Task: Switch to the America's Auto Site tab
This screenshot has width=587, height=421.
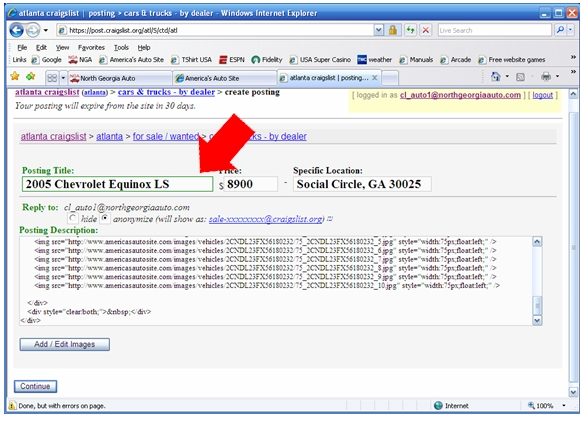Action: pyautogui.click(x=225, y=78)
